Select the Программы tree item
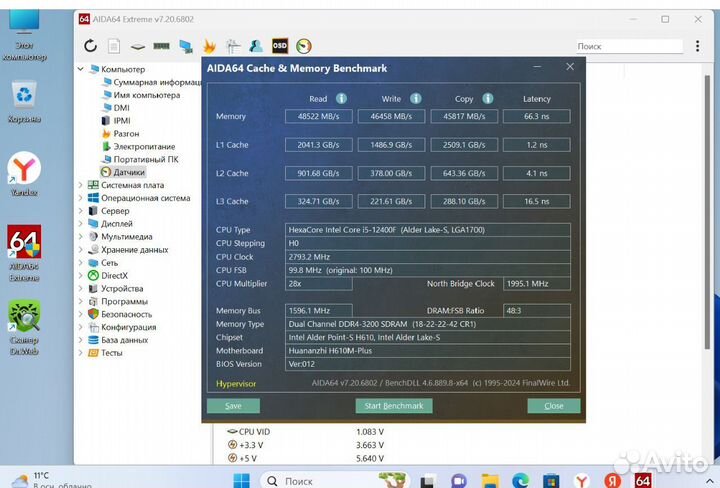This screenshot has width=720, height=488. (118, 301)
